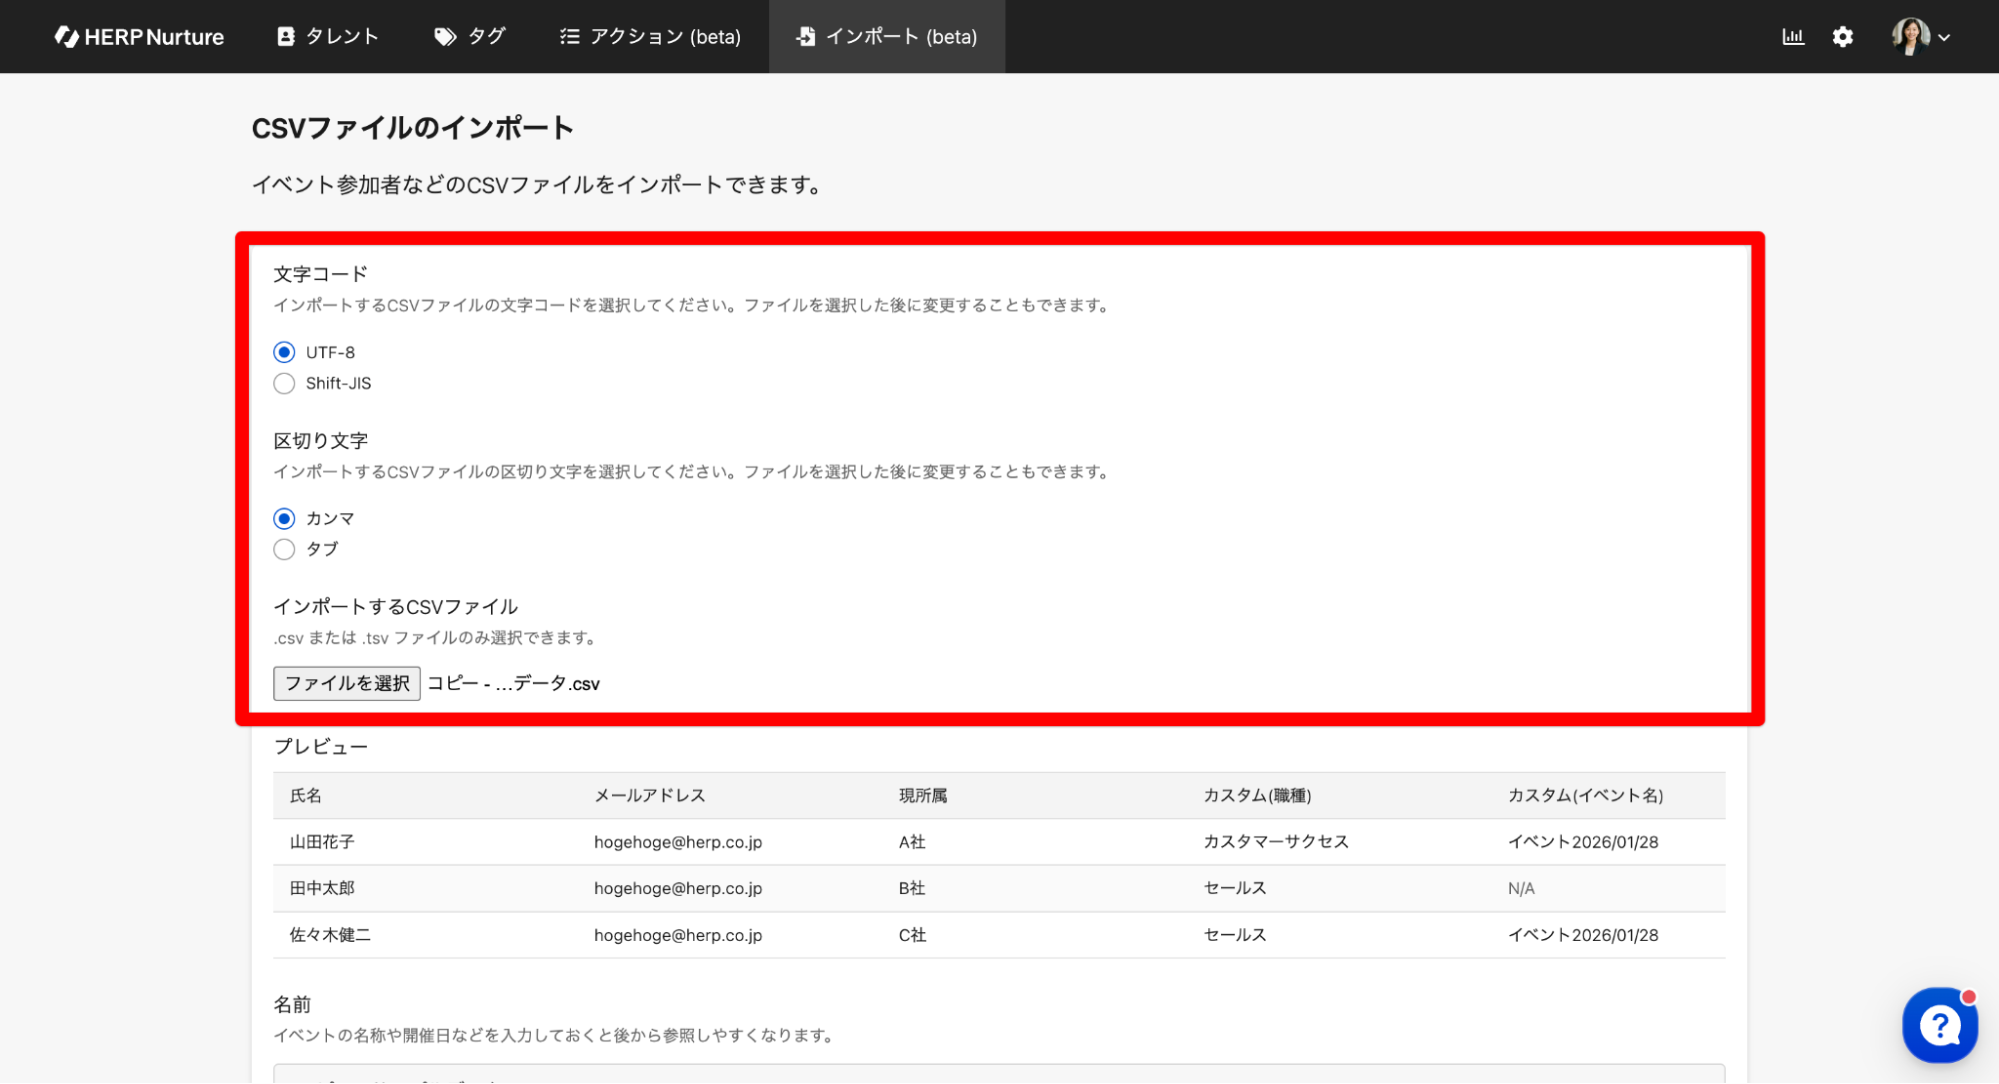Click the メールアドレス column header

[x=649, y=795]
